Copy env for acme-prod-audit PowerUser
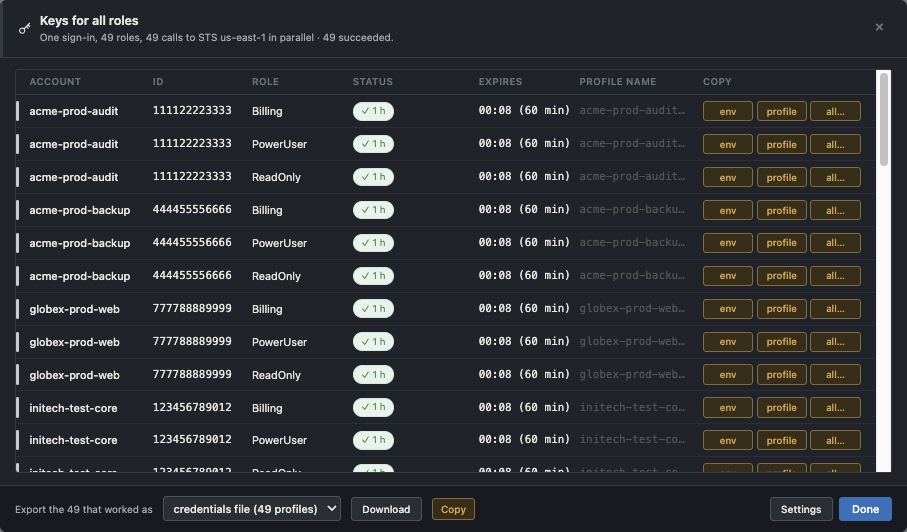Viewport: 907px width, 532px height. pyautogui.click(x=727, y=145)
